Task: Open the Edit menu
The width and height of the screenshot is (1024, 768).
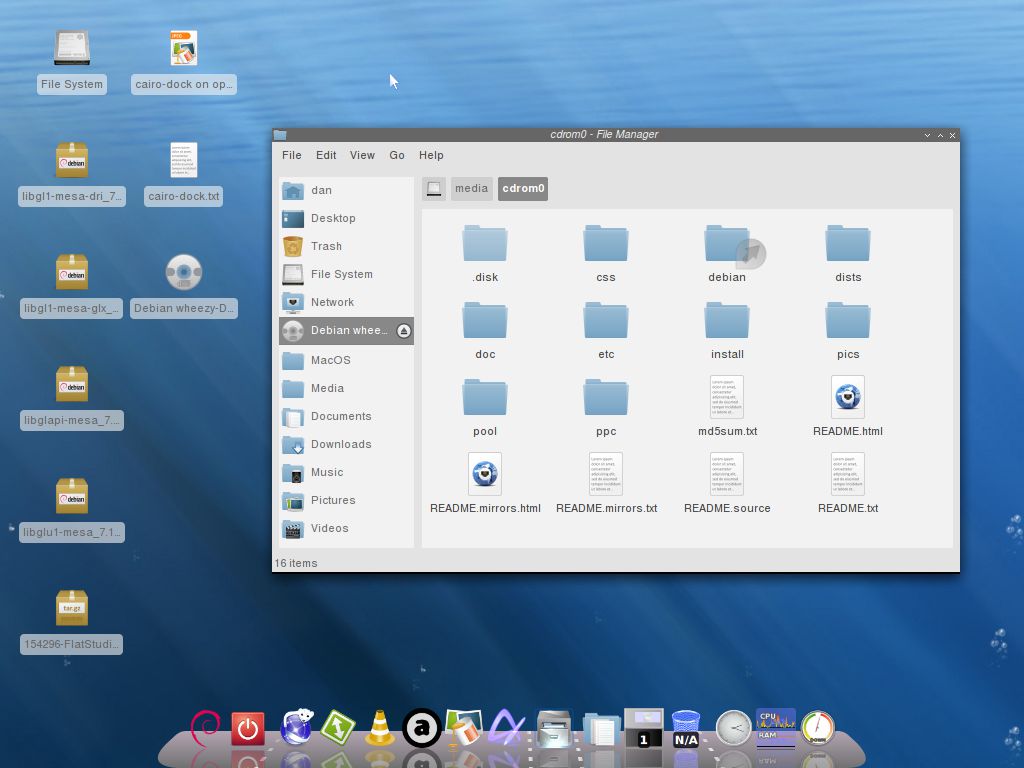Action: (x=326, y=155)
